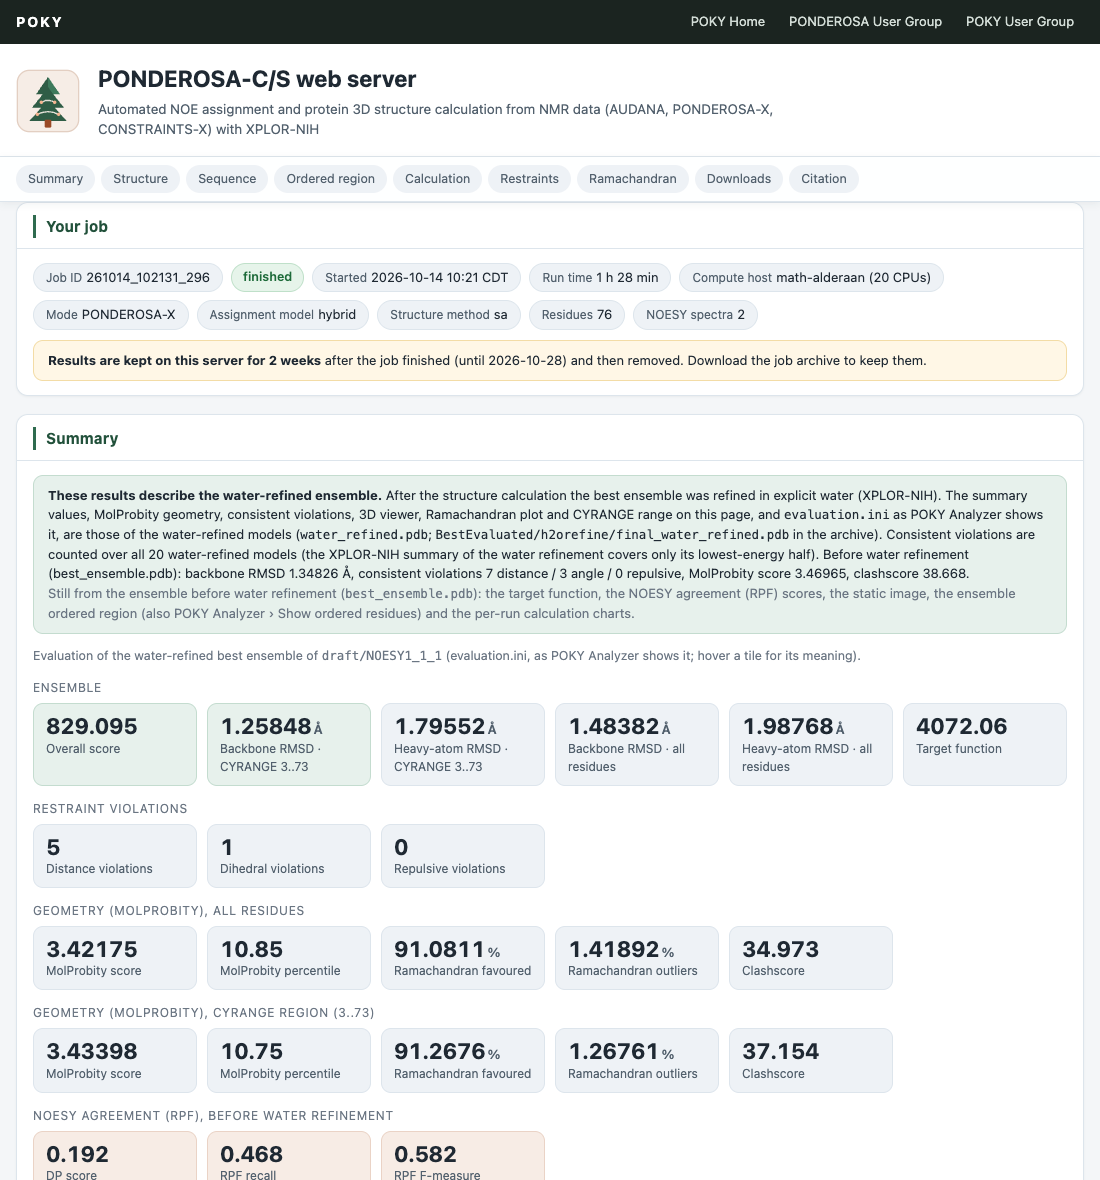Click the Job ID 261014_102131_296 chip
The height and width of the screenshot is (1180, 1100).
[x=128, y=278]
